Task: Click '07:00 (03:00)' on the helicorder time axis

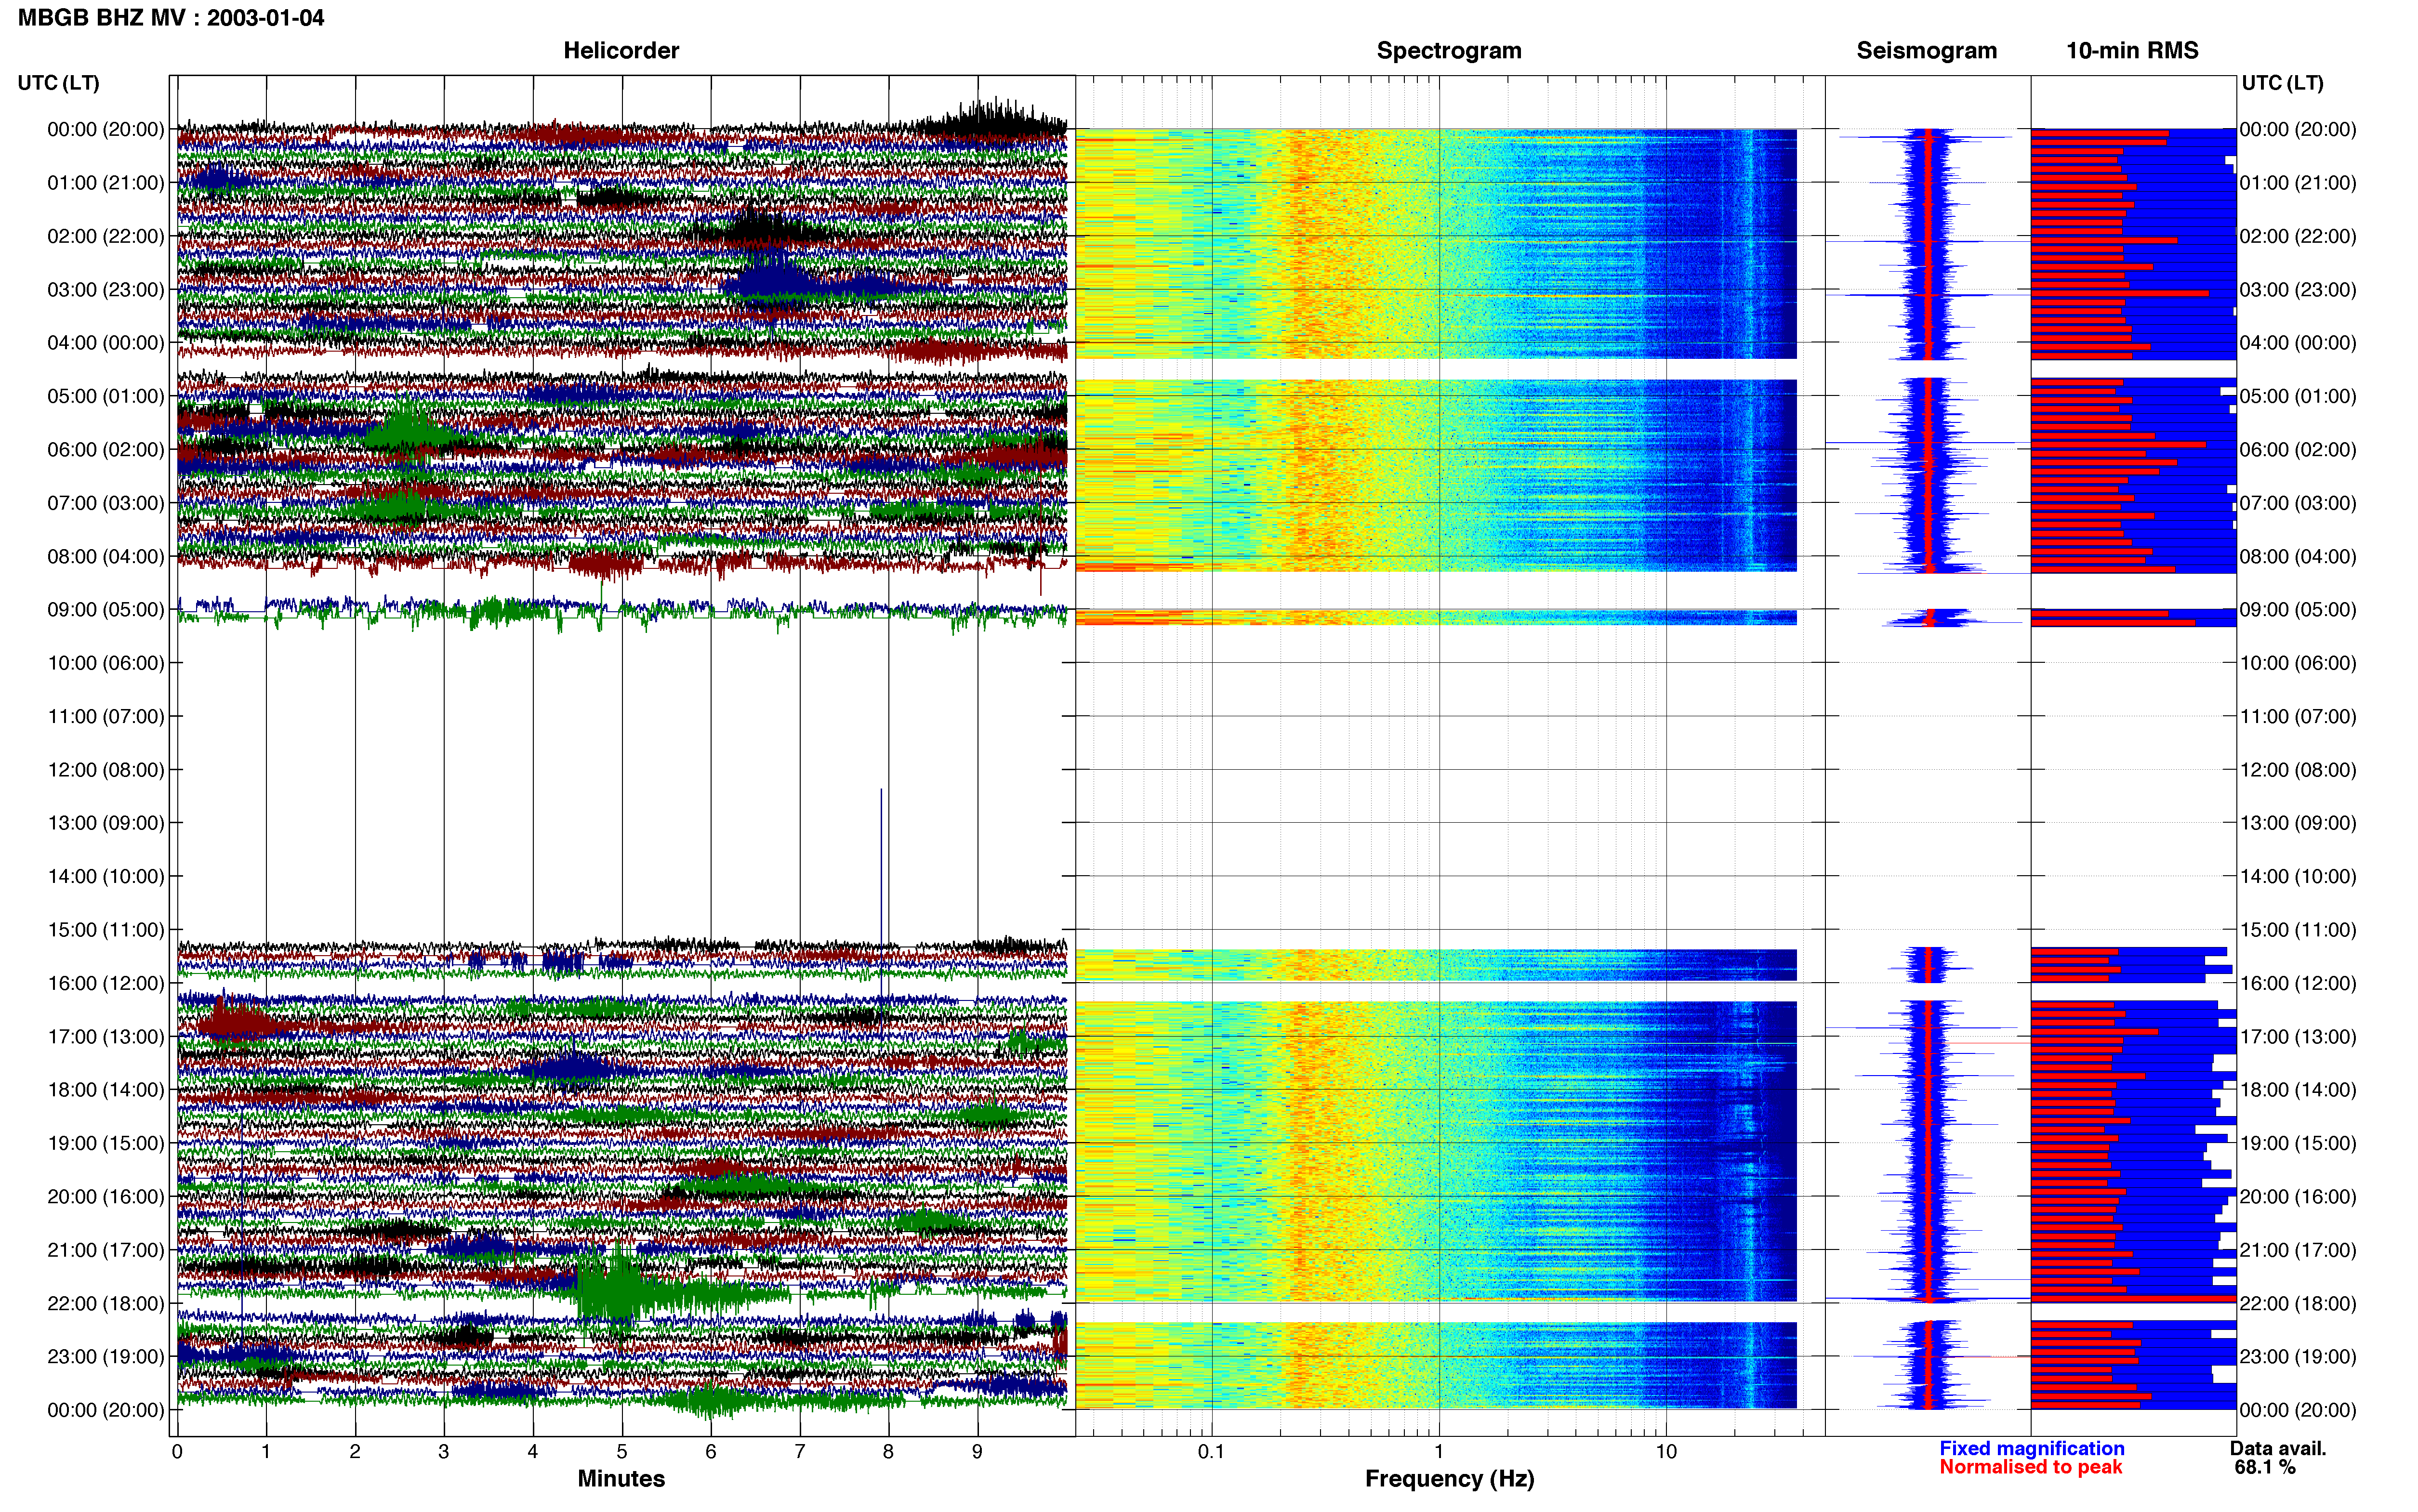Action: [106, 503]
